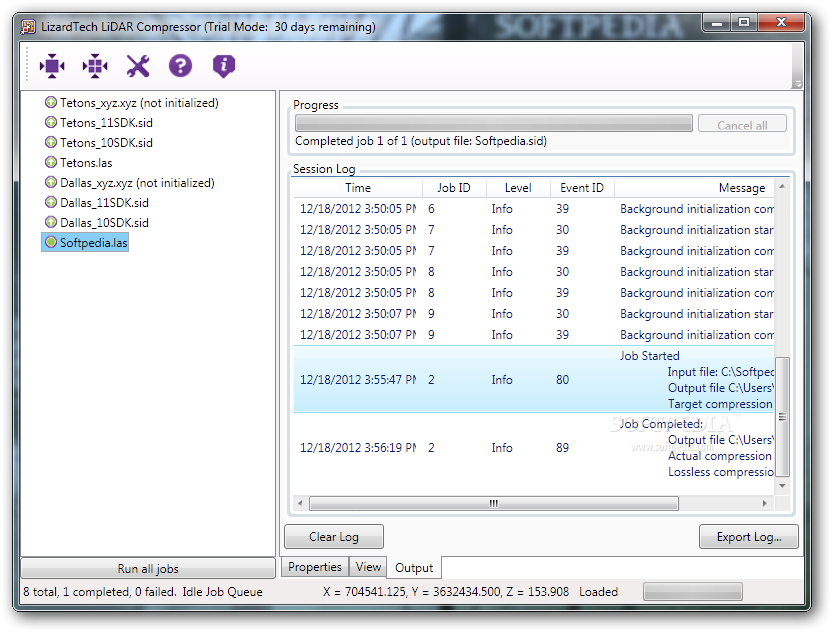Click the log horizontal scroll right arrow
Screen dimensions: 832x632
point(765,503)
